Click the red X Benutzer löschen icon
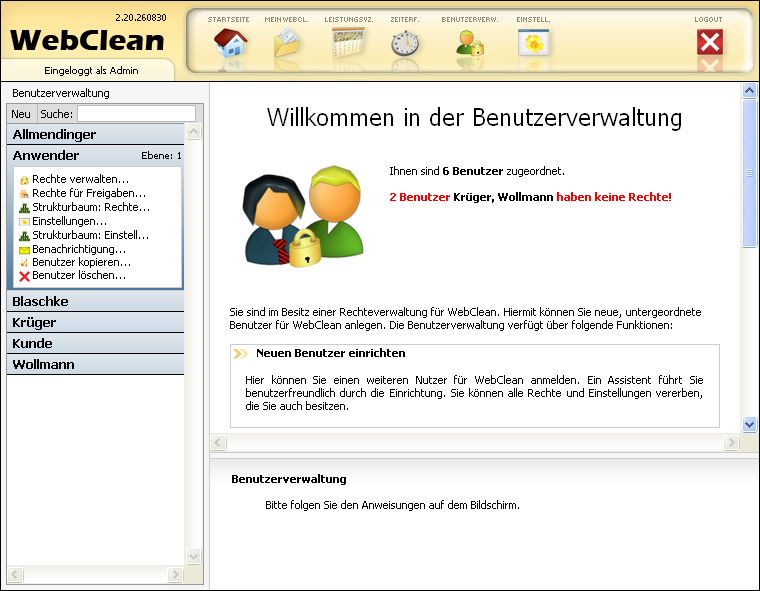 coord(24,276)
